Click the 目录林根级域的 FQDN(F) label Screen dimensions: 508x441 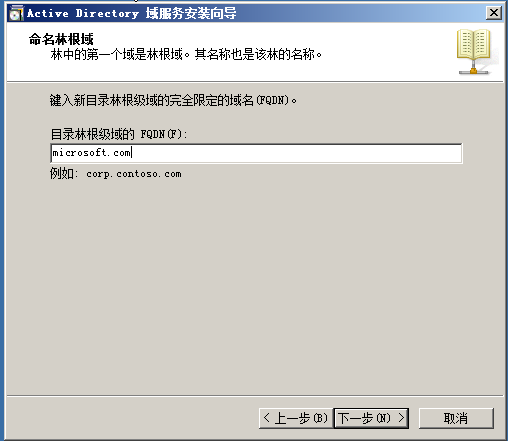119,134
